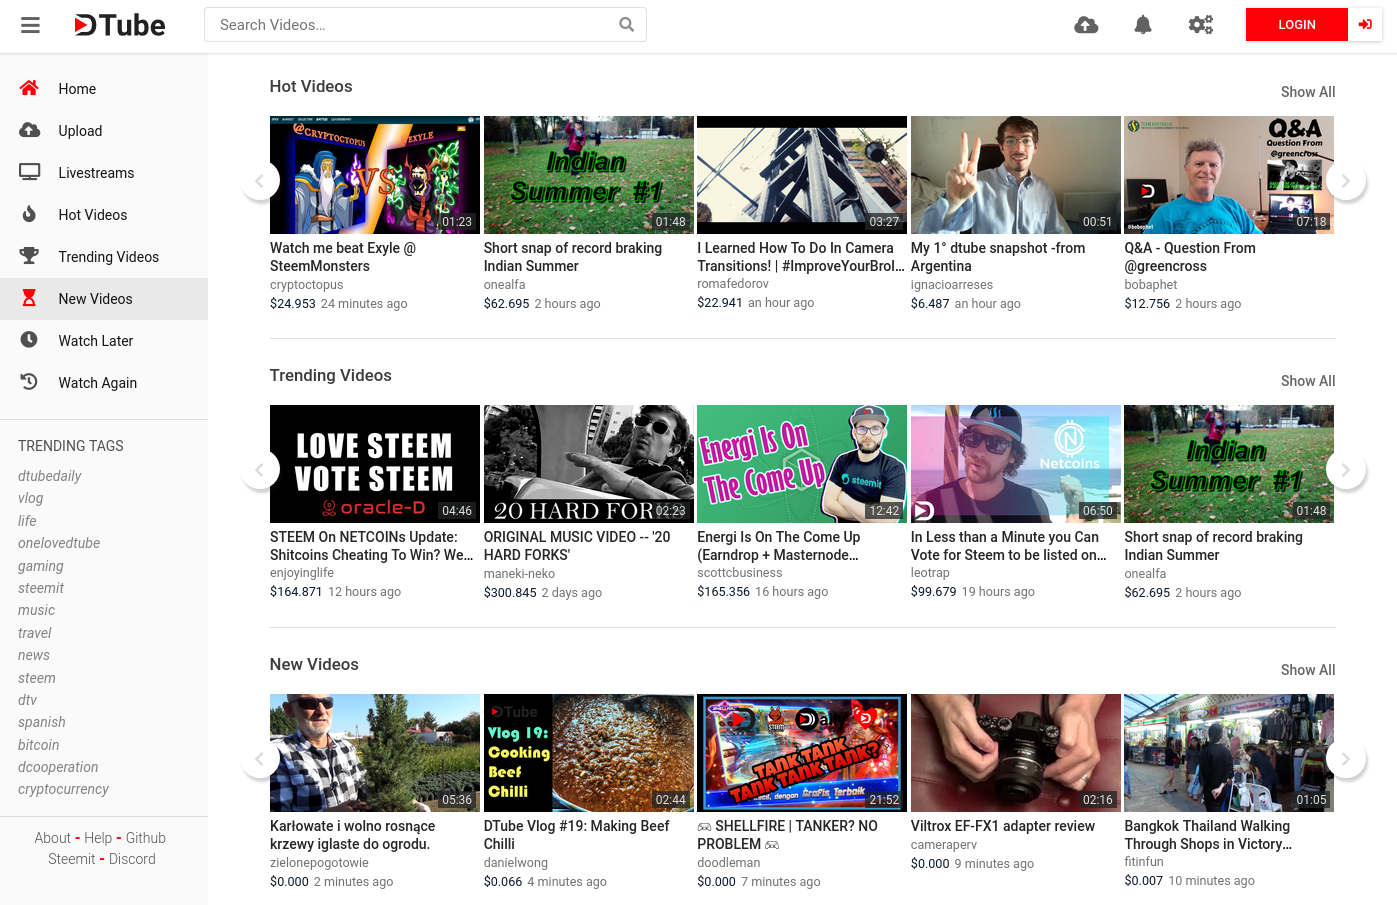Open channel cryptoctopus under Hot Videos
Image resolution: width=1397 pixels, height=905 pixels.
pos(307,285)
